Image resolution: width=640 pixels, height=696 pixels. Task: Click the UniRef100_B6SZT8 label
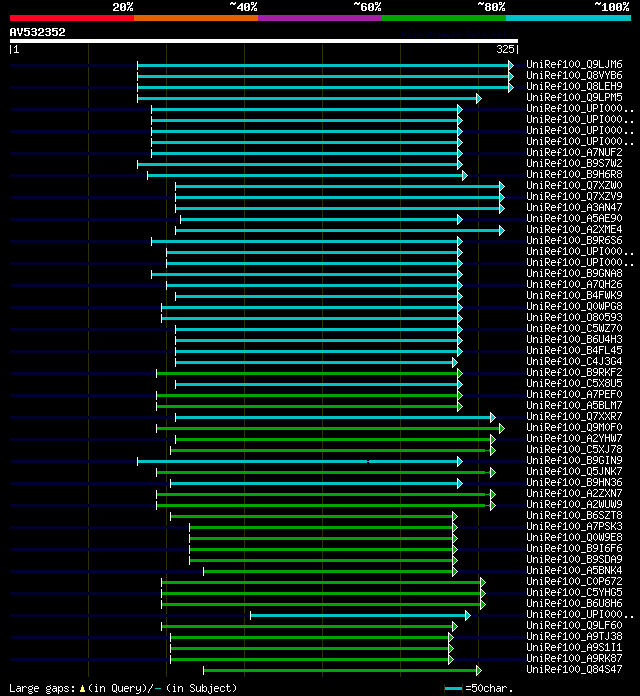(x=574, y=515)
